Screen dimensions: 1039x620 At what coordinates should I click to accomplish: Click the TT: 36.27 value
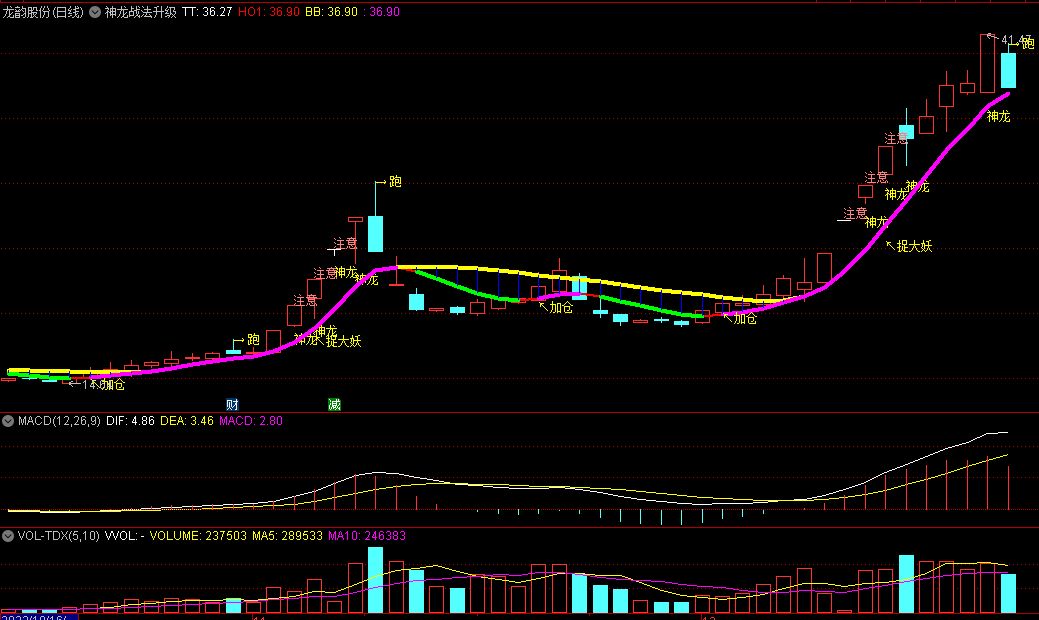coord(207,12)
